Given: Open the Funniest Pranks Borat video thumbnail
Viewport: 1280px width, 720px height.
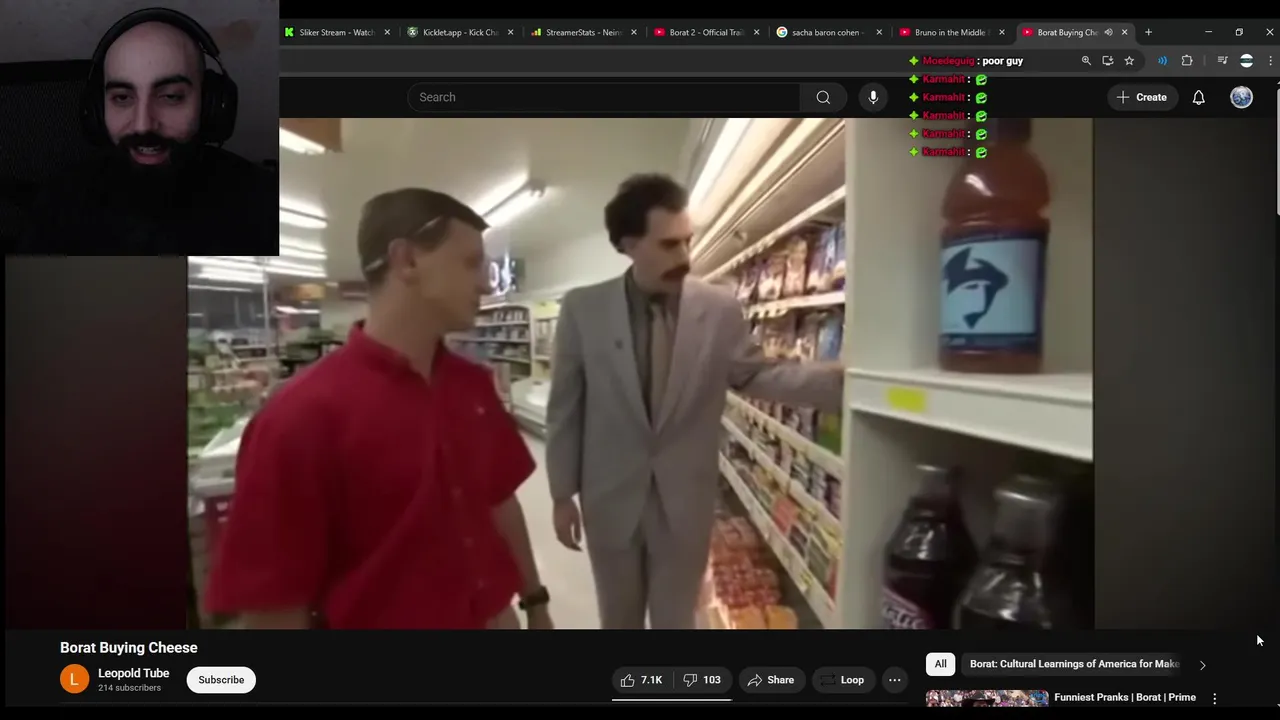Looking at the screenshot, I should [x=987, y=699].
